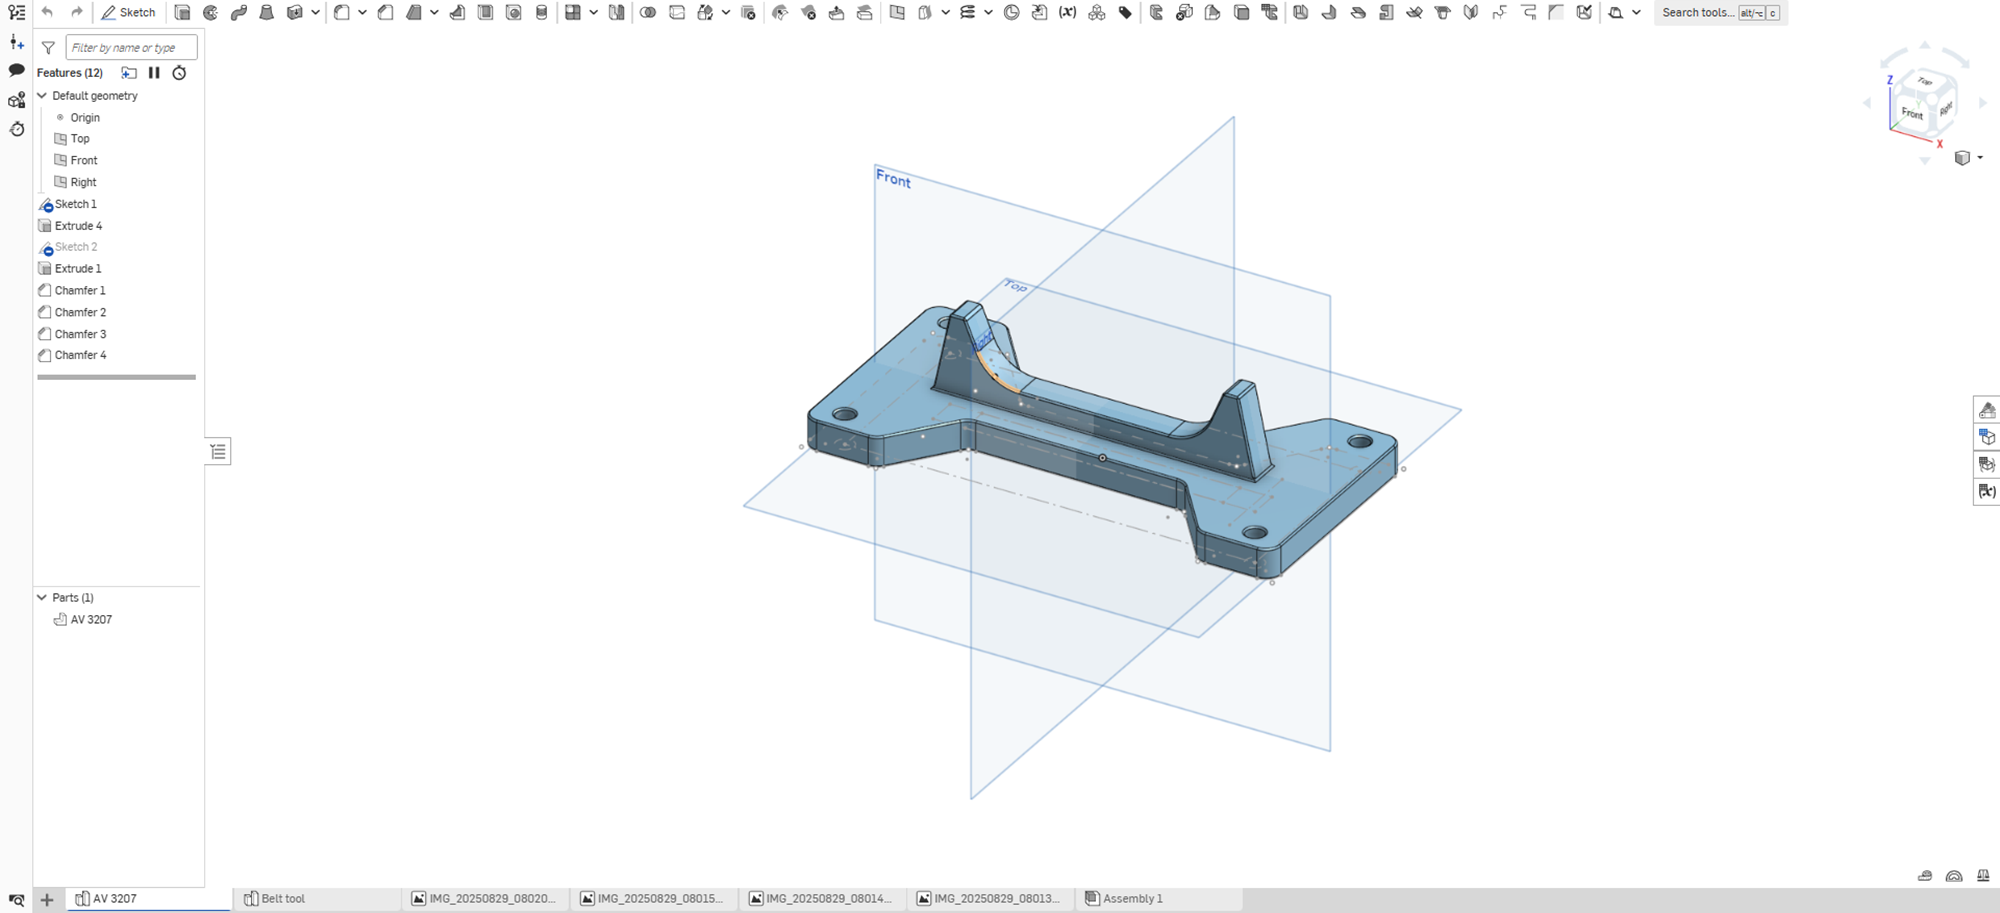Select Chamfer 3 in feature list

click(x=80, y=334)
